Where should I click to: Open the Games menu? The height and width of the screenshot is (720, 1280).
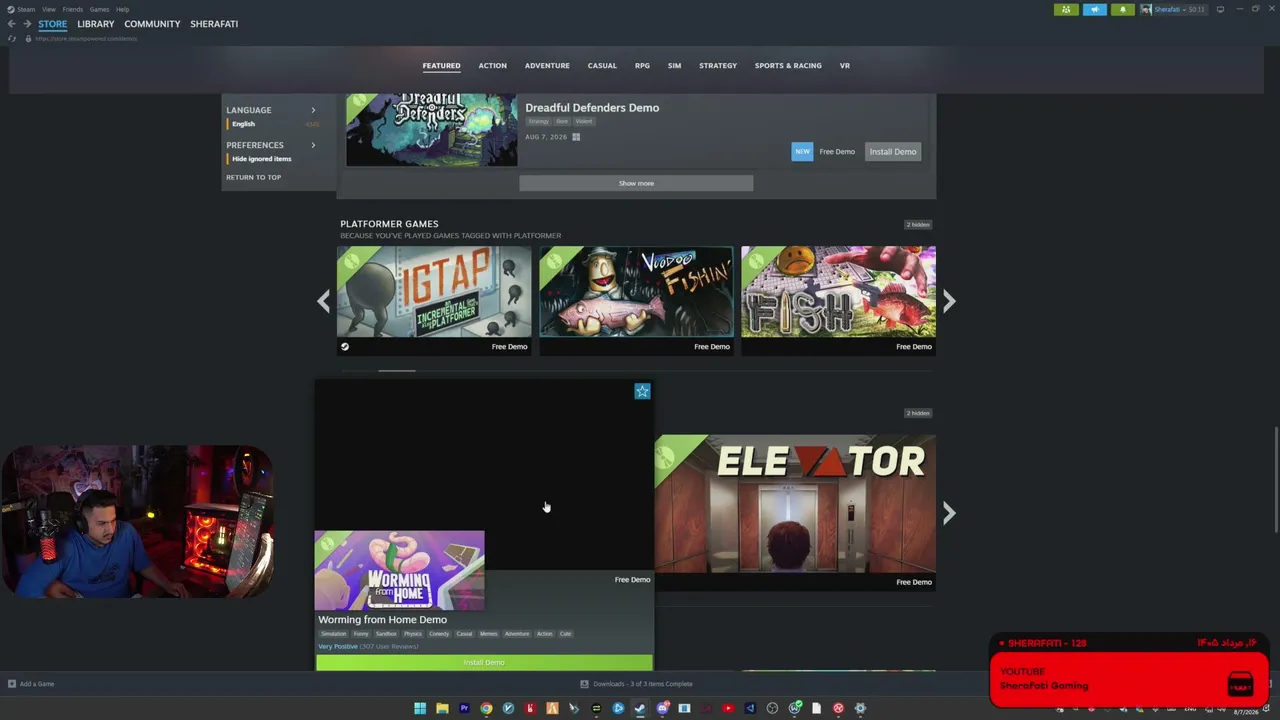99,9
